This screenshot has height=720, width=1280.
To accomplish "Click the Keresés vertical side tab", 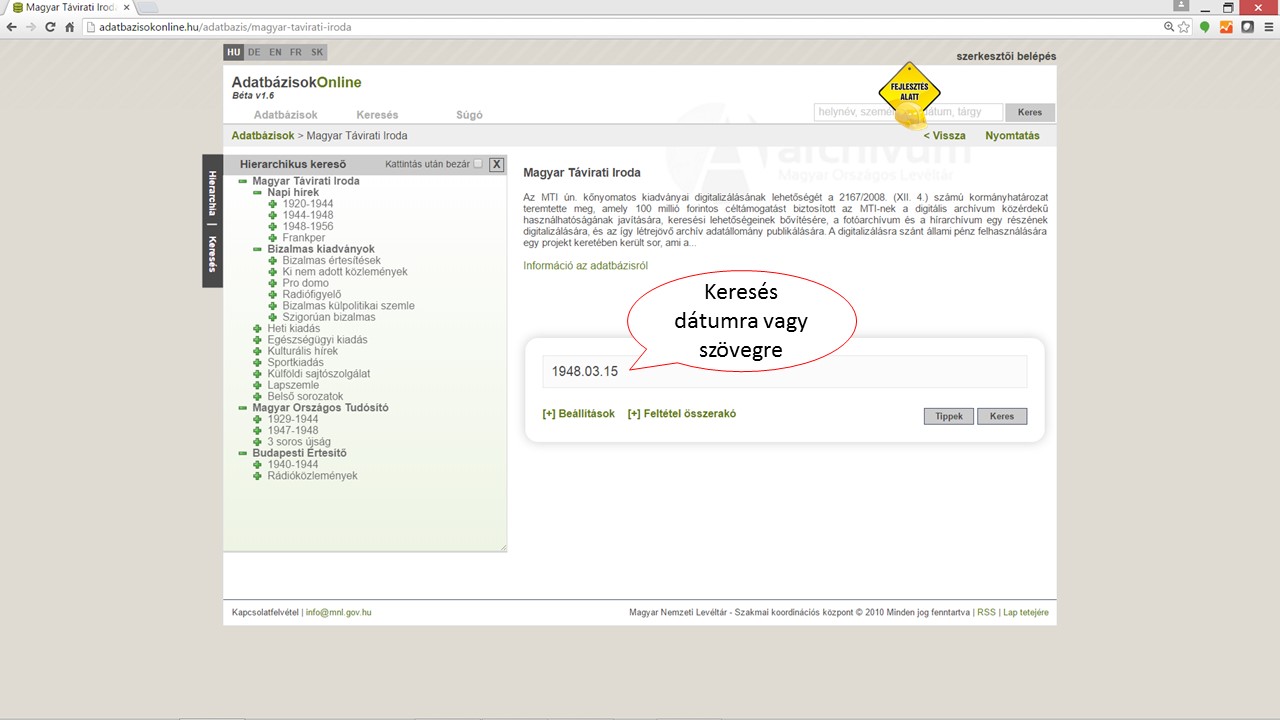I will point(212,253).
